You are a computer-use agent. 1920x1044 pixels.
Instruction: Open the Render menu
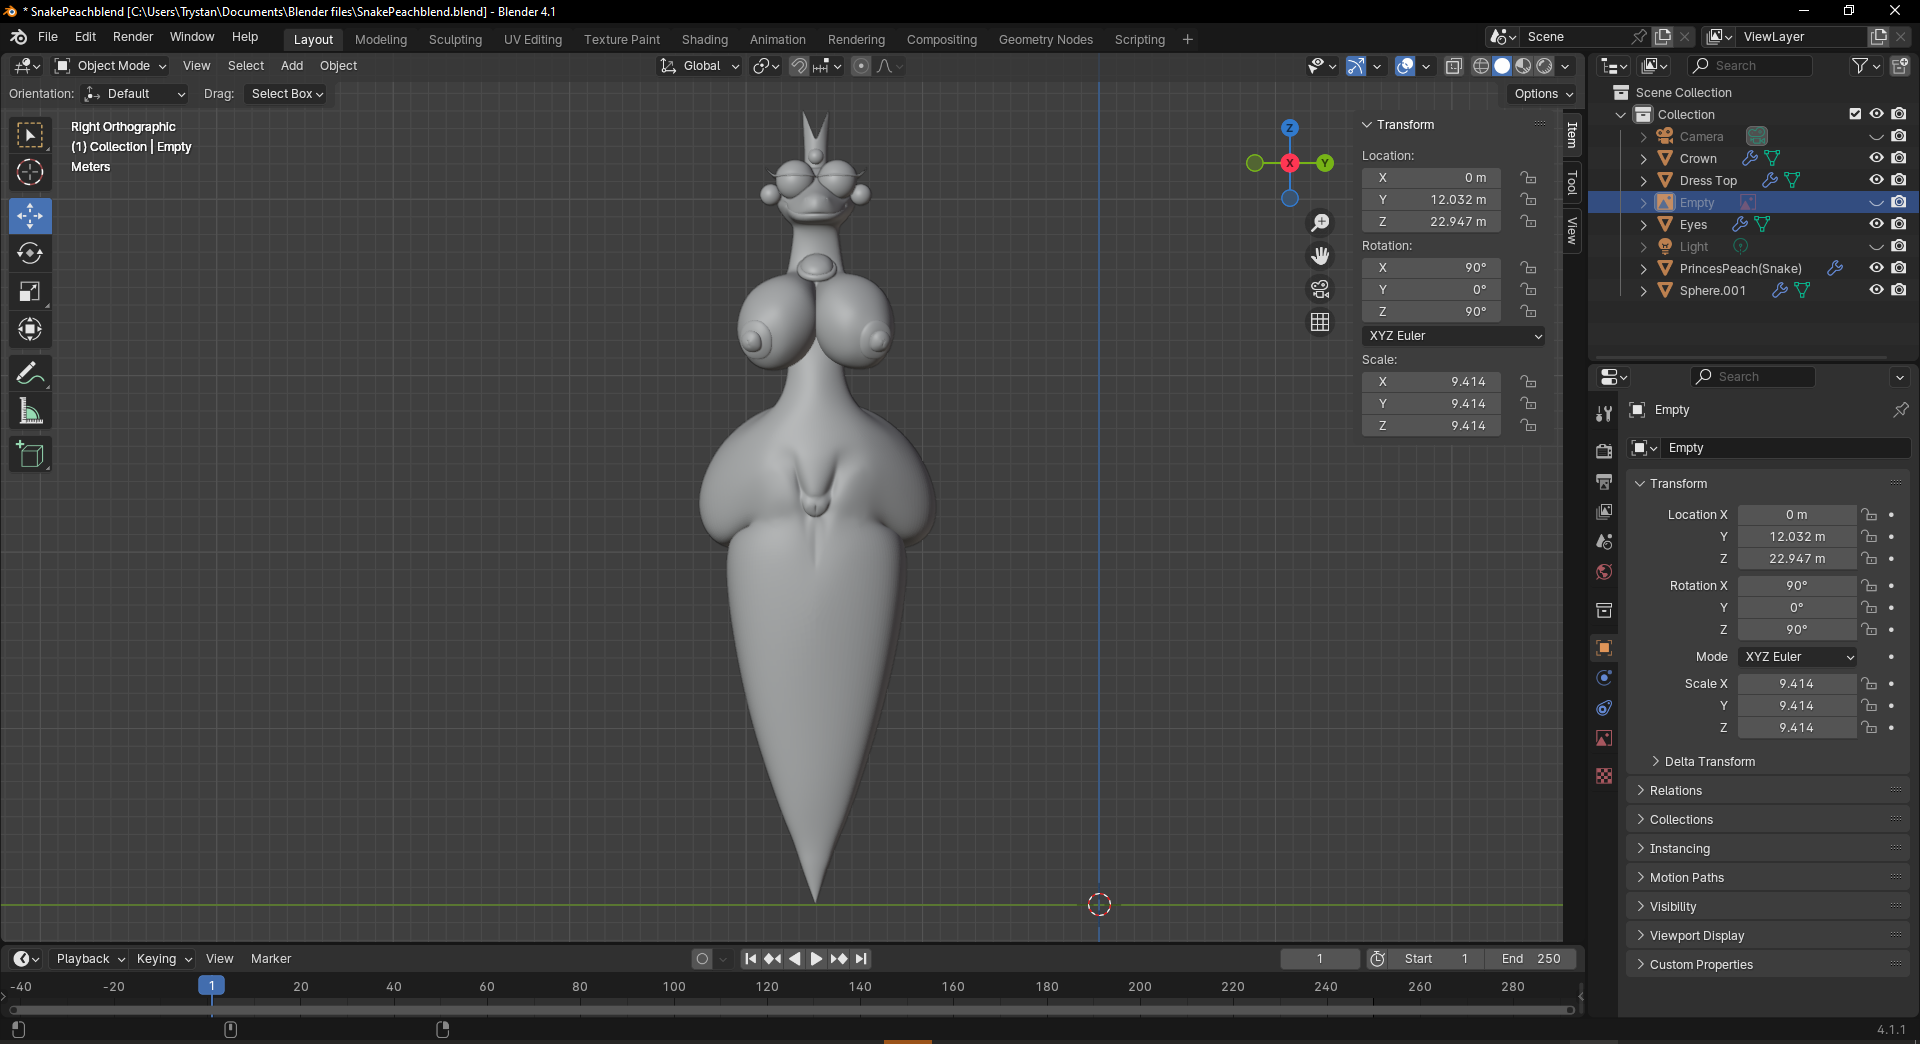[x=133, y=37]
